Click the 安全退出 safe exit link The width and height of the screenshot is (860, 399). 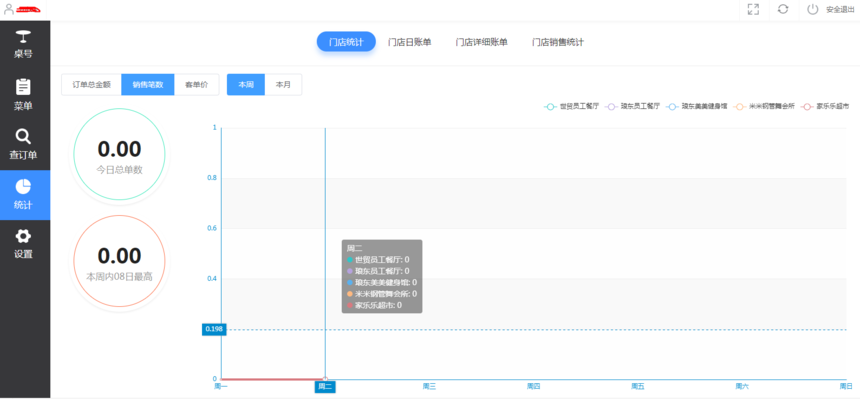840,9
